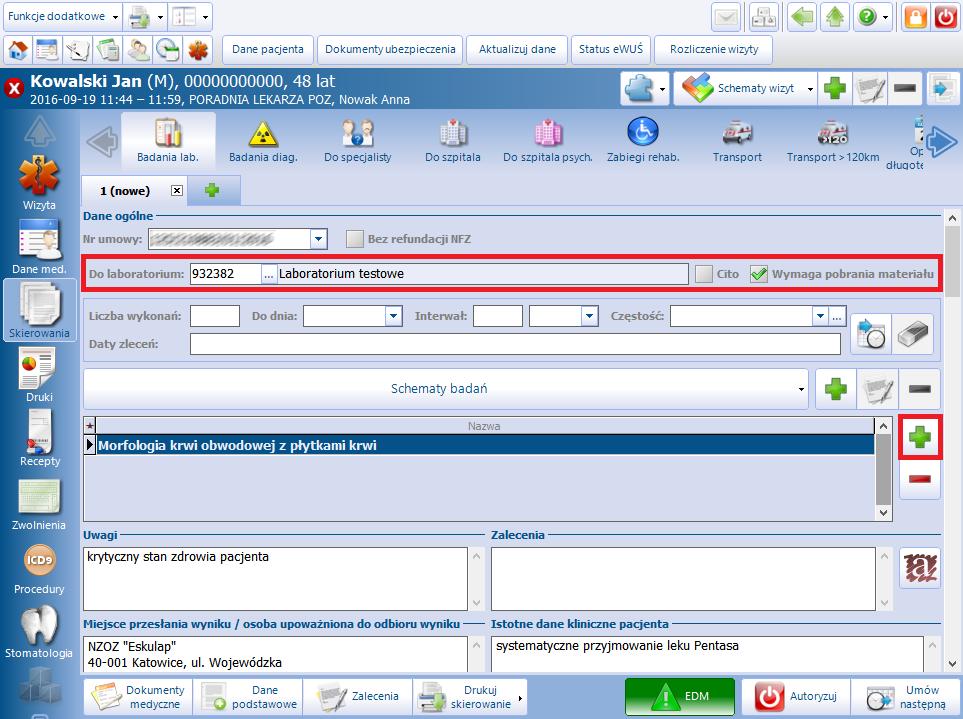Click the Aktualizuj dane button
The height and width of the screenshot is (719, 963).
point(517,49)
